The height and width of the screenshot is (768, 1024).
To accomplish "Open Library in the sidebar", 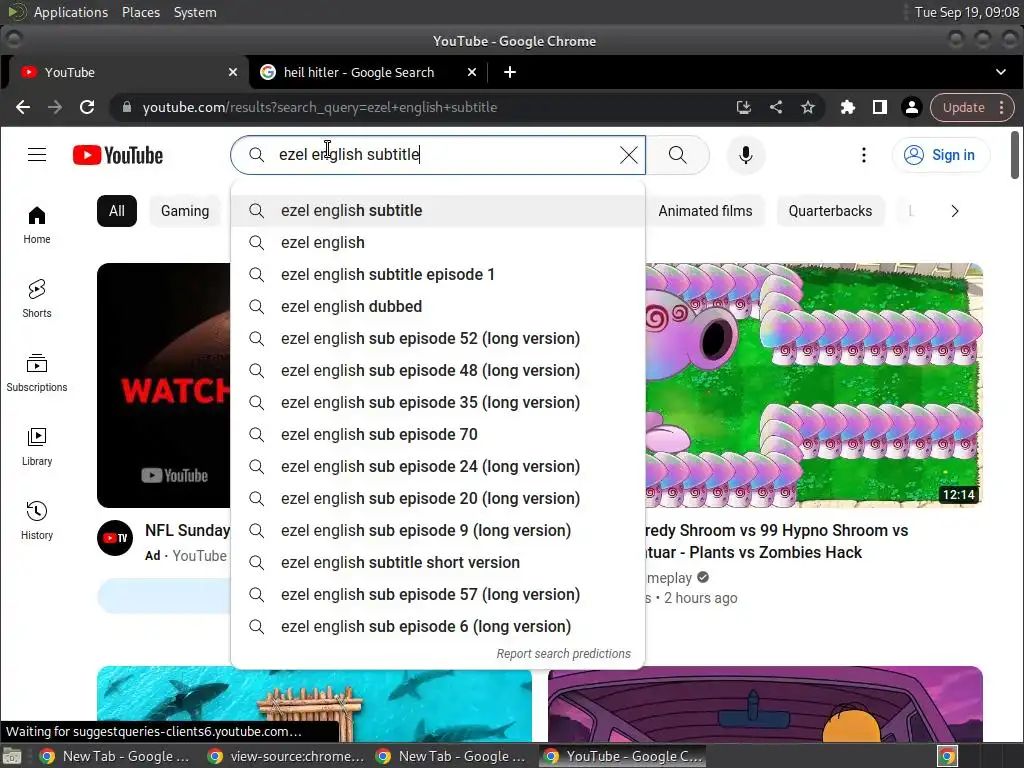I will (37, 447).
